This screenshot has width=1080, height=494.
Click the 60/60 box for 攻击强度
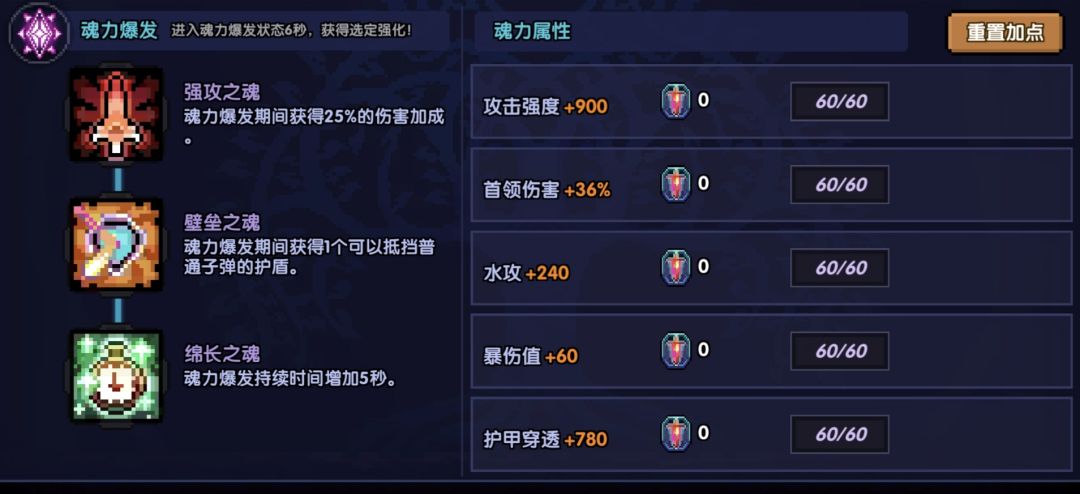pos(840,102)
